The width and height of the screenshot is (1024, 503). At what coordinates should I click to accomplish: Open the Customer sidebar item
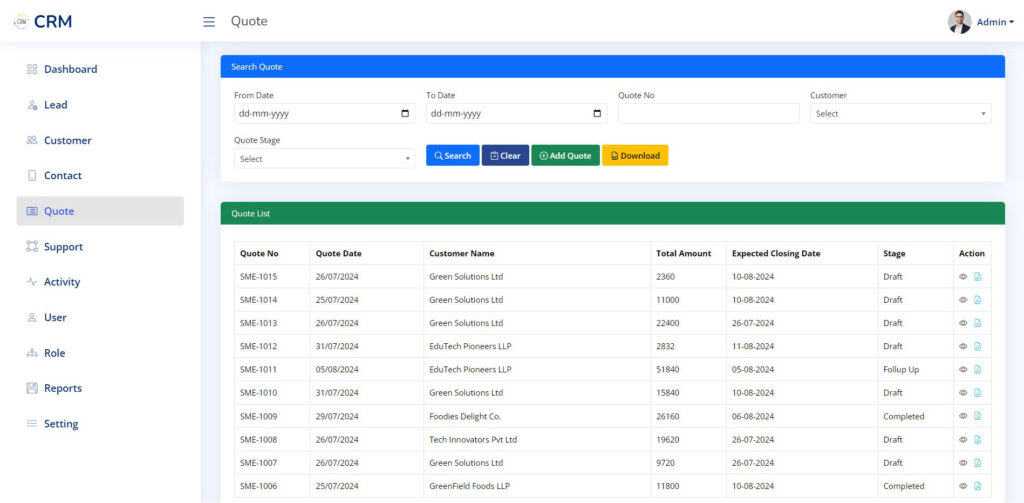tap(100, 140)
